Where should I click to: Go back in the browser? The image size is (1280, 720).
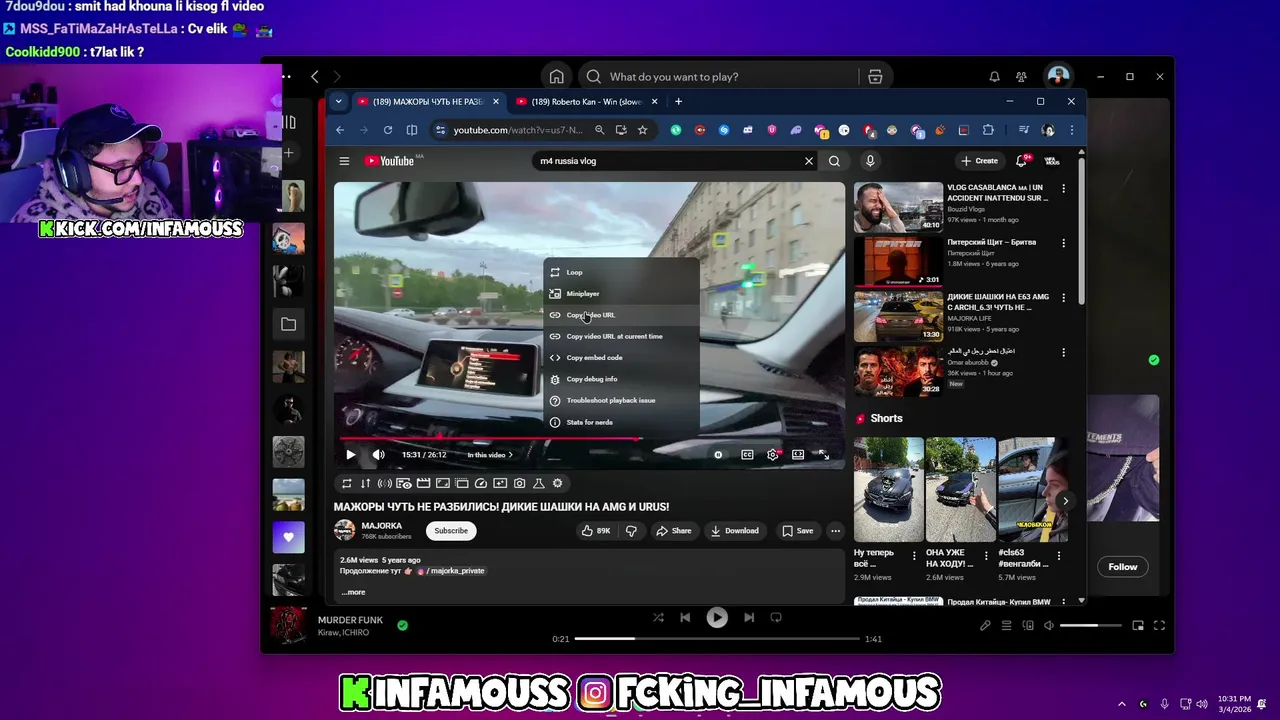coord(340,130)
